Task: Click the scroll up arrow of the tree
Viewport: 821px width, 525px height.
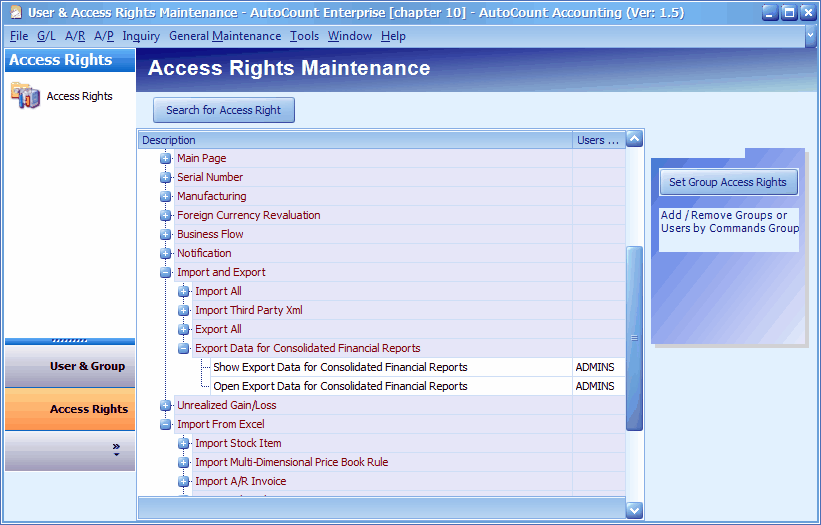Action: (635, 139)
